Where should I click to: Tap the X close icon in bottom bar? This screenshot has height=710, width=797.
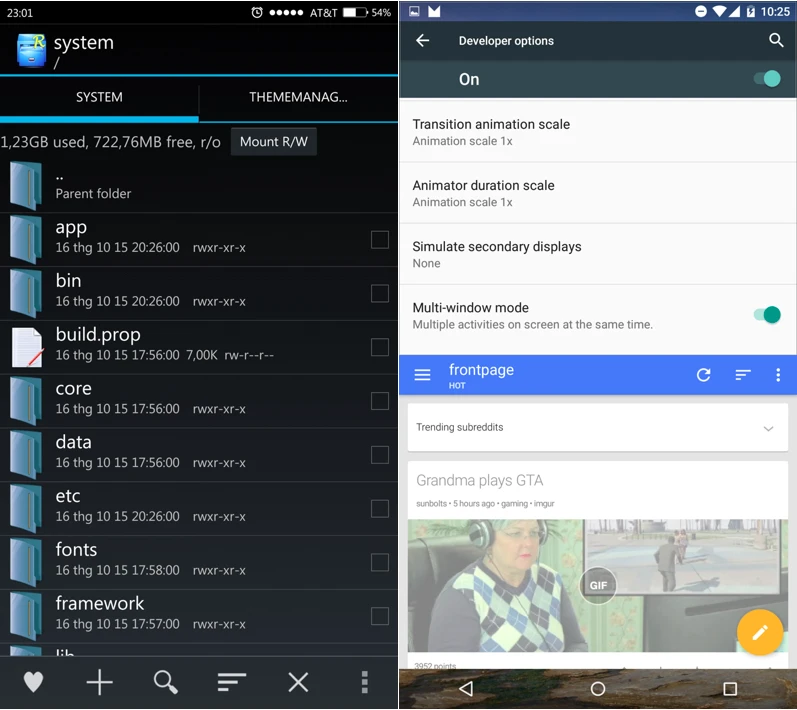pos(298,682)
